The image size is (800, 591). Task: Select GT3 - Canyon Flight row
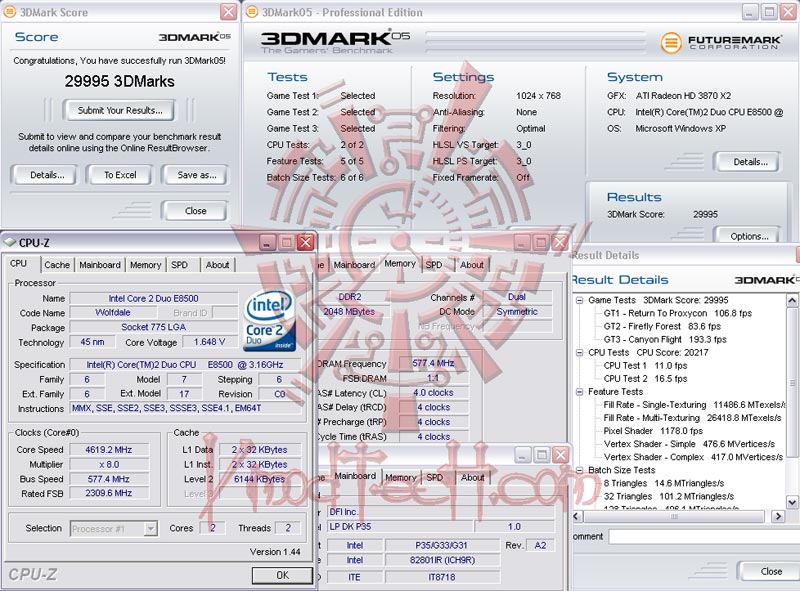coord(665,339)
